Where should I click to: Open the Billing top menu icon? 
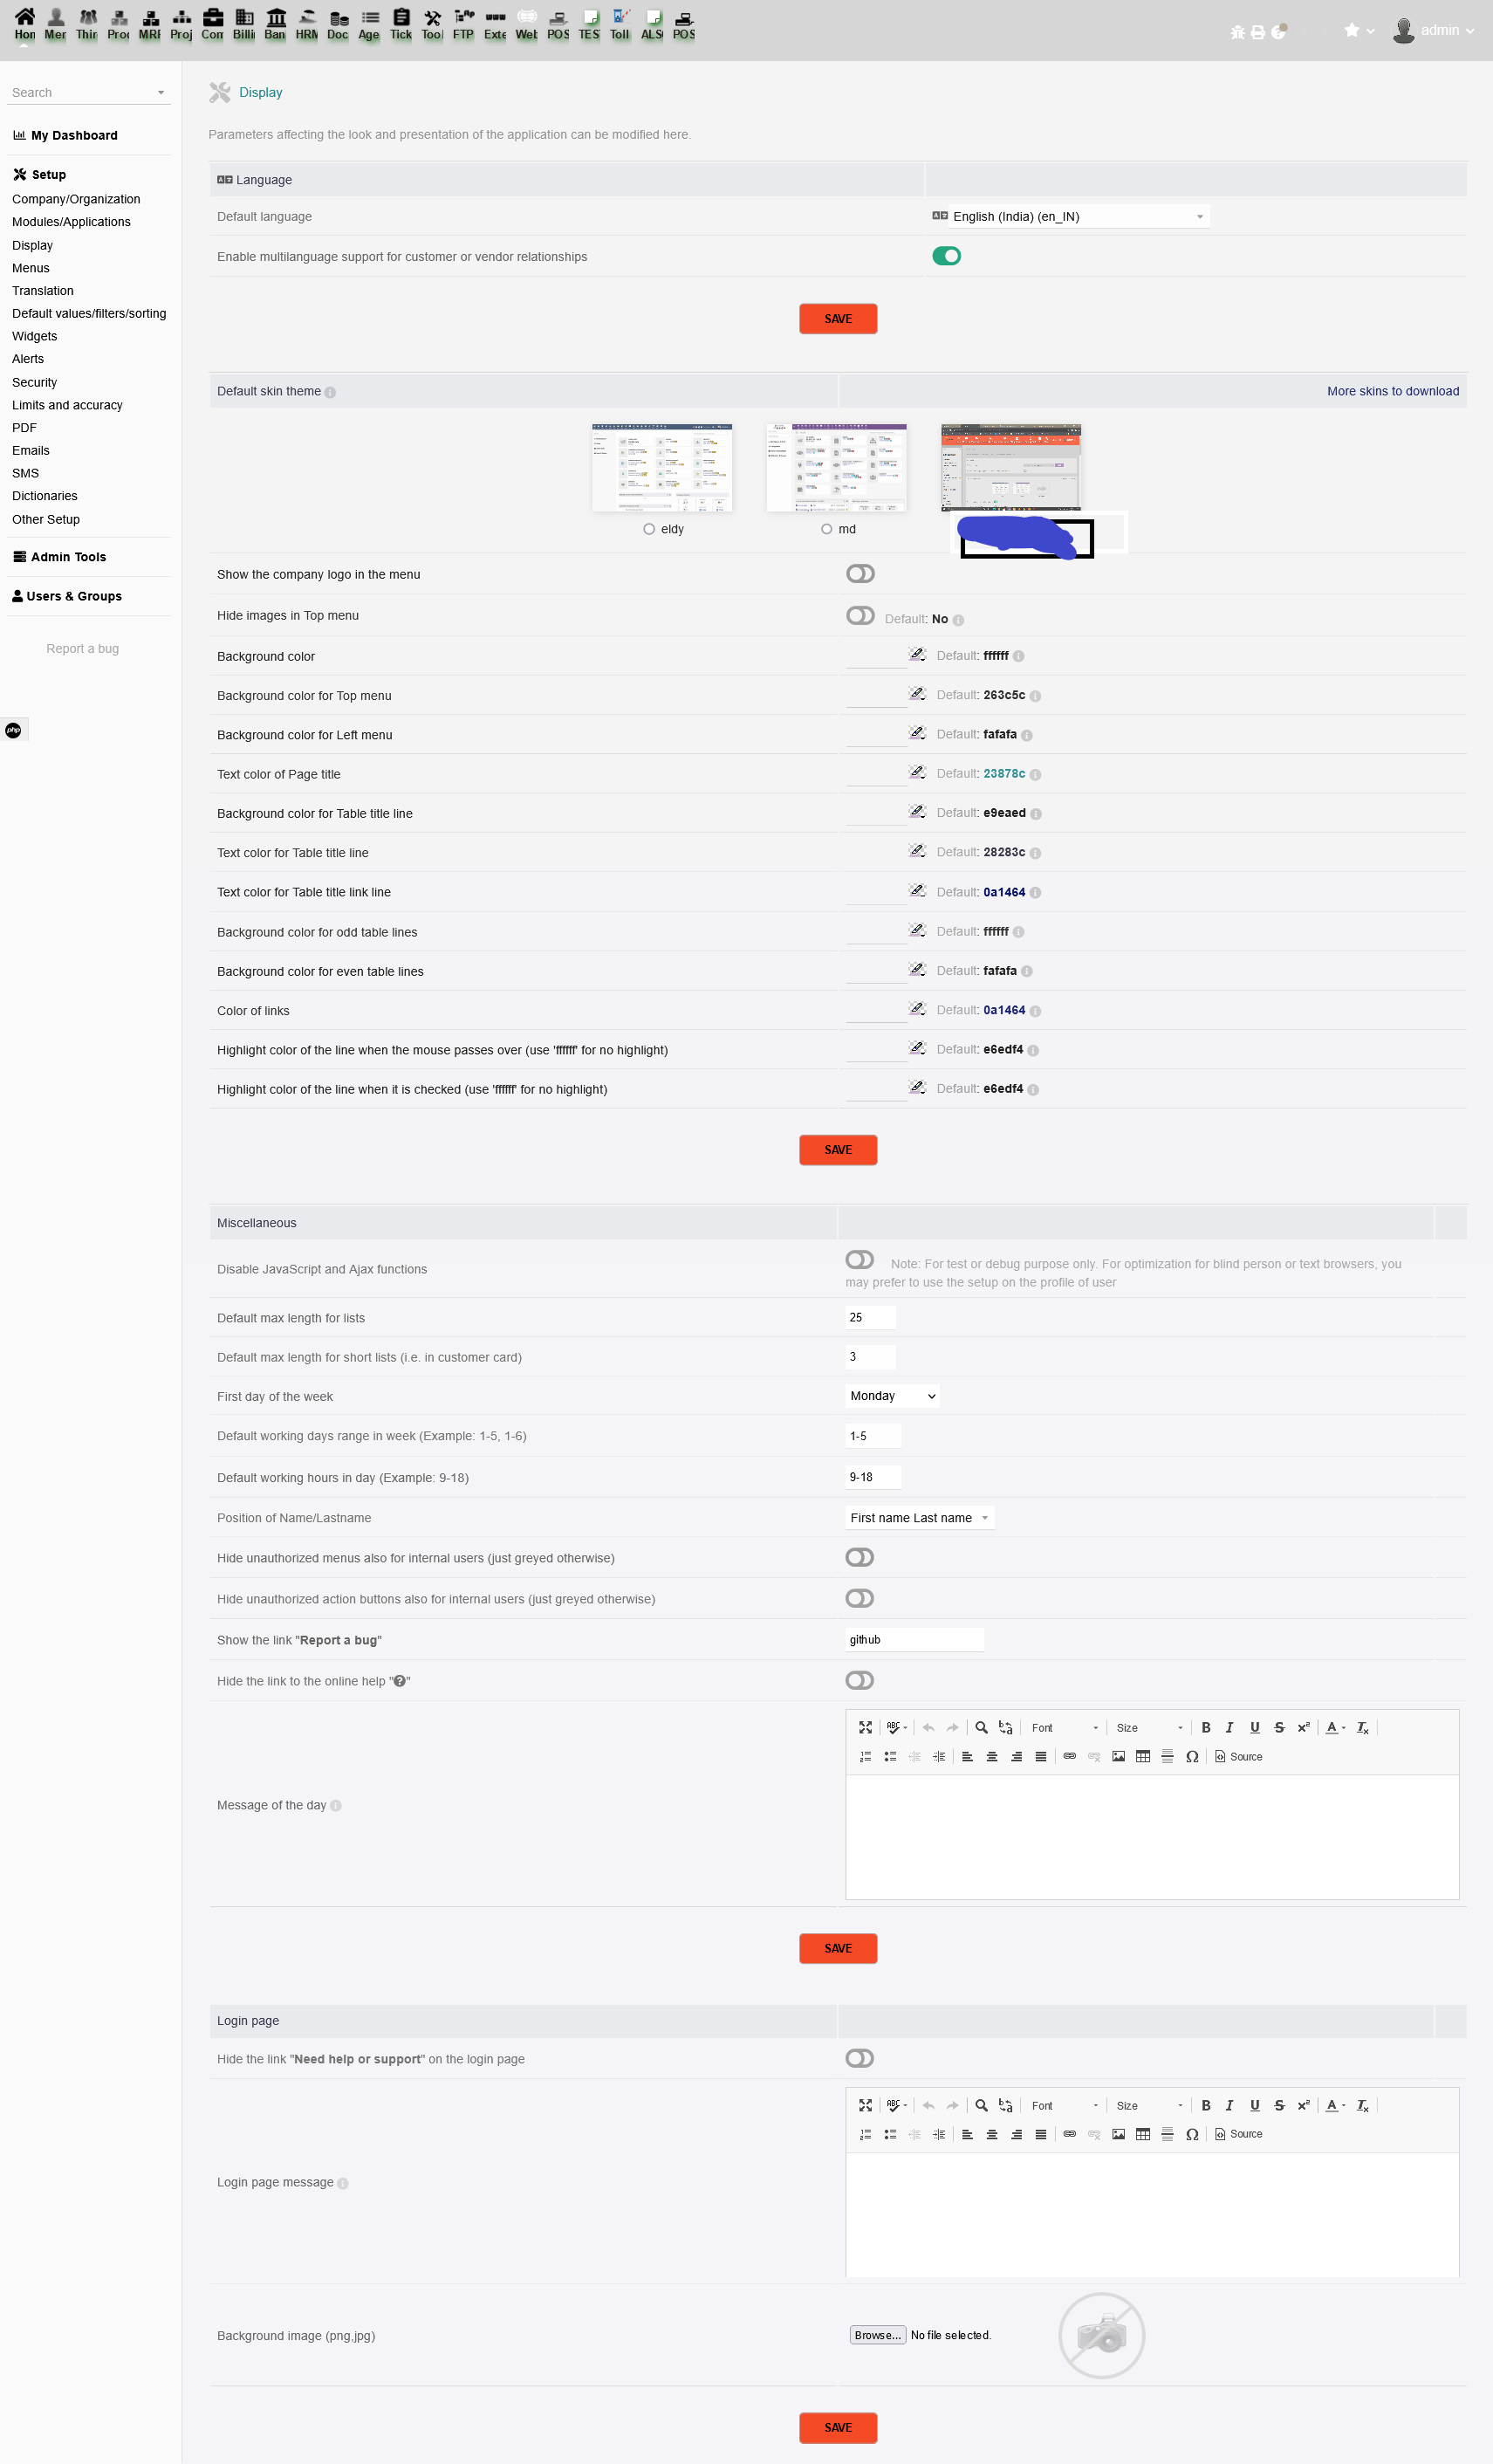244,17
